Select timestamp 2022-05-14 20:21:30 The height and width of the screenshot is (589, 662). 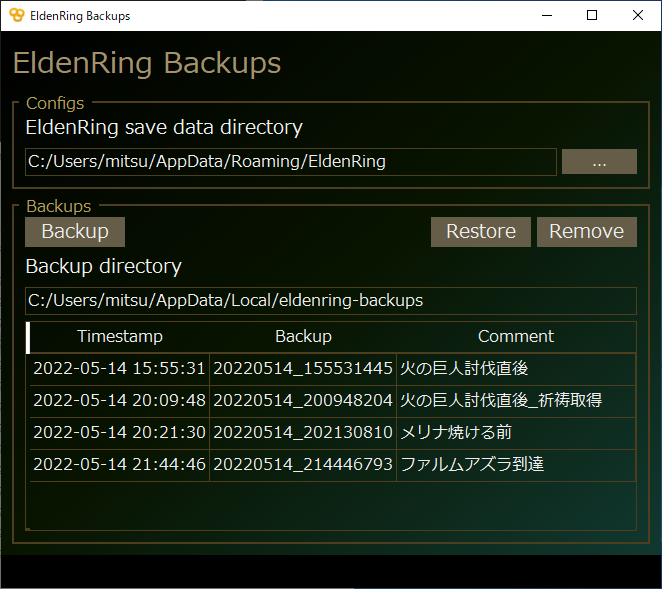[119, 432]
